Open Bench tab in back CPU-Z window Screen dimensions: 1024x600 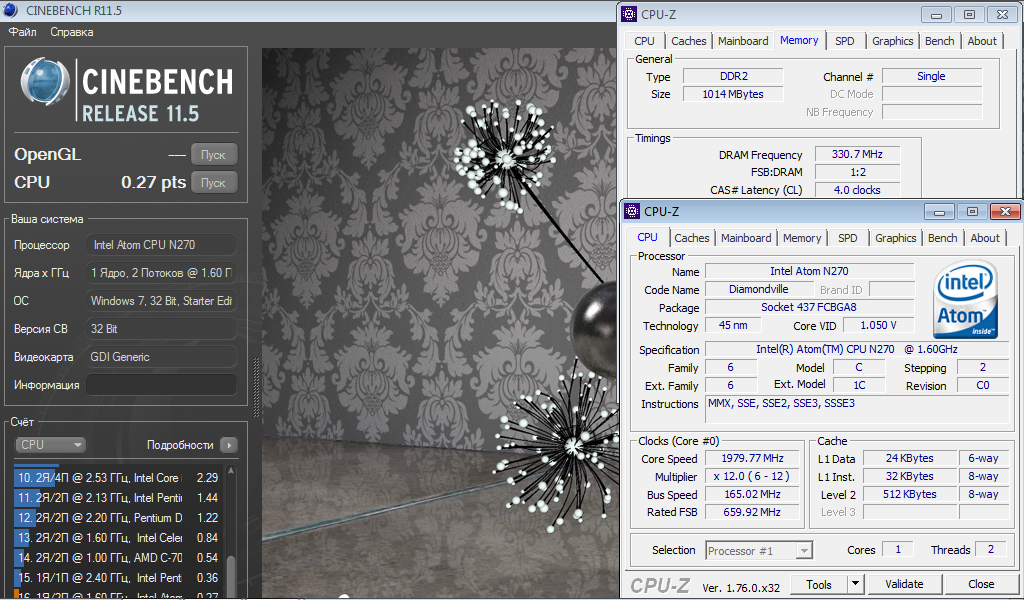(940, 41)
